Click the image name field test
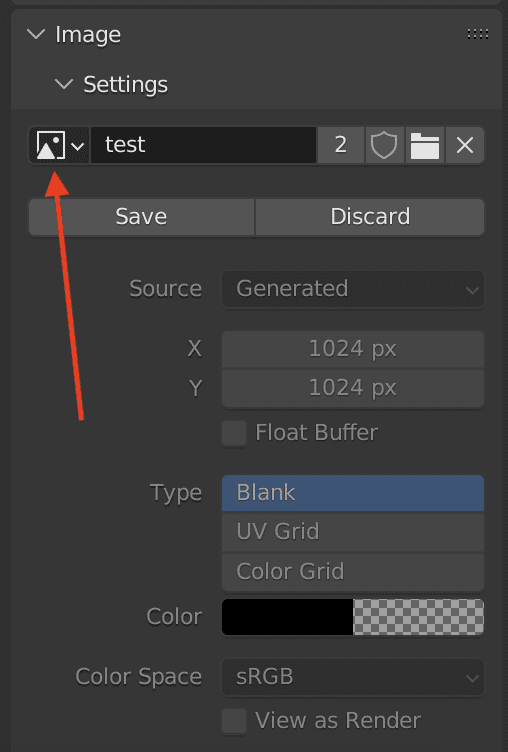 pyautogui.click(x=203, y=145)
